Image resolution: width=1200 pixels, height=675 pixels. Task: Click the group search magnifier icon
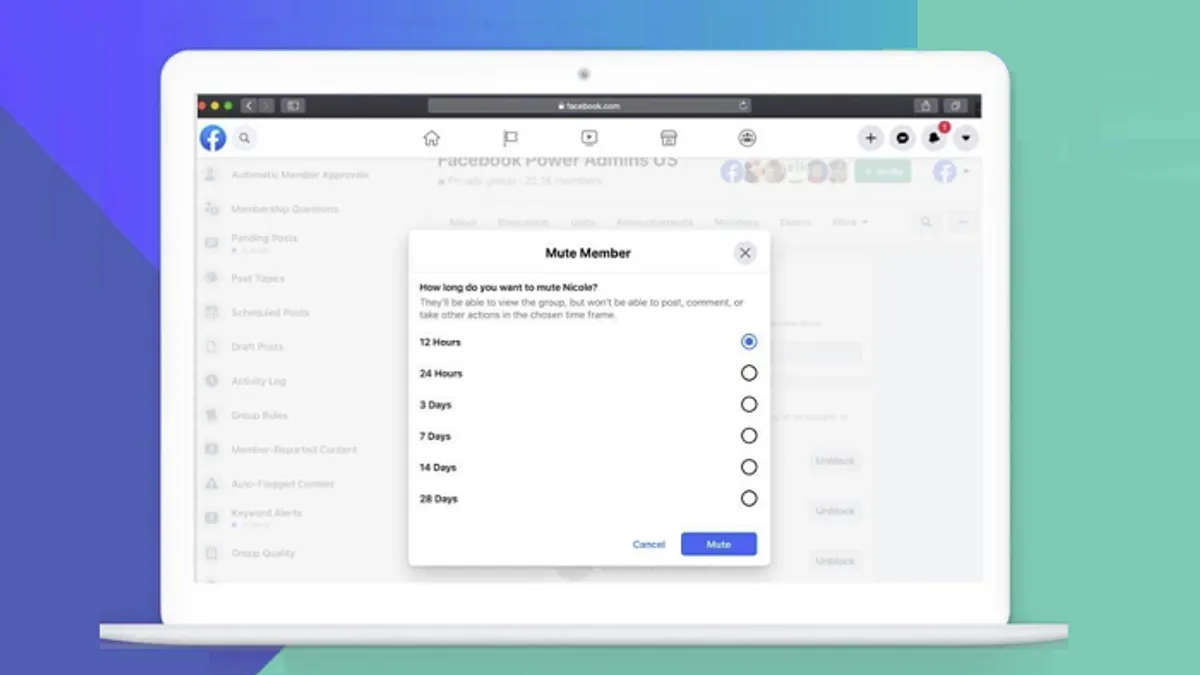coord(927,222)
